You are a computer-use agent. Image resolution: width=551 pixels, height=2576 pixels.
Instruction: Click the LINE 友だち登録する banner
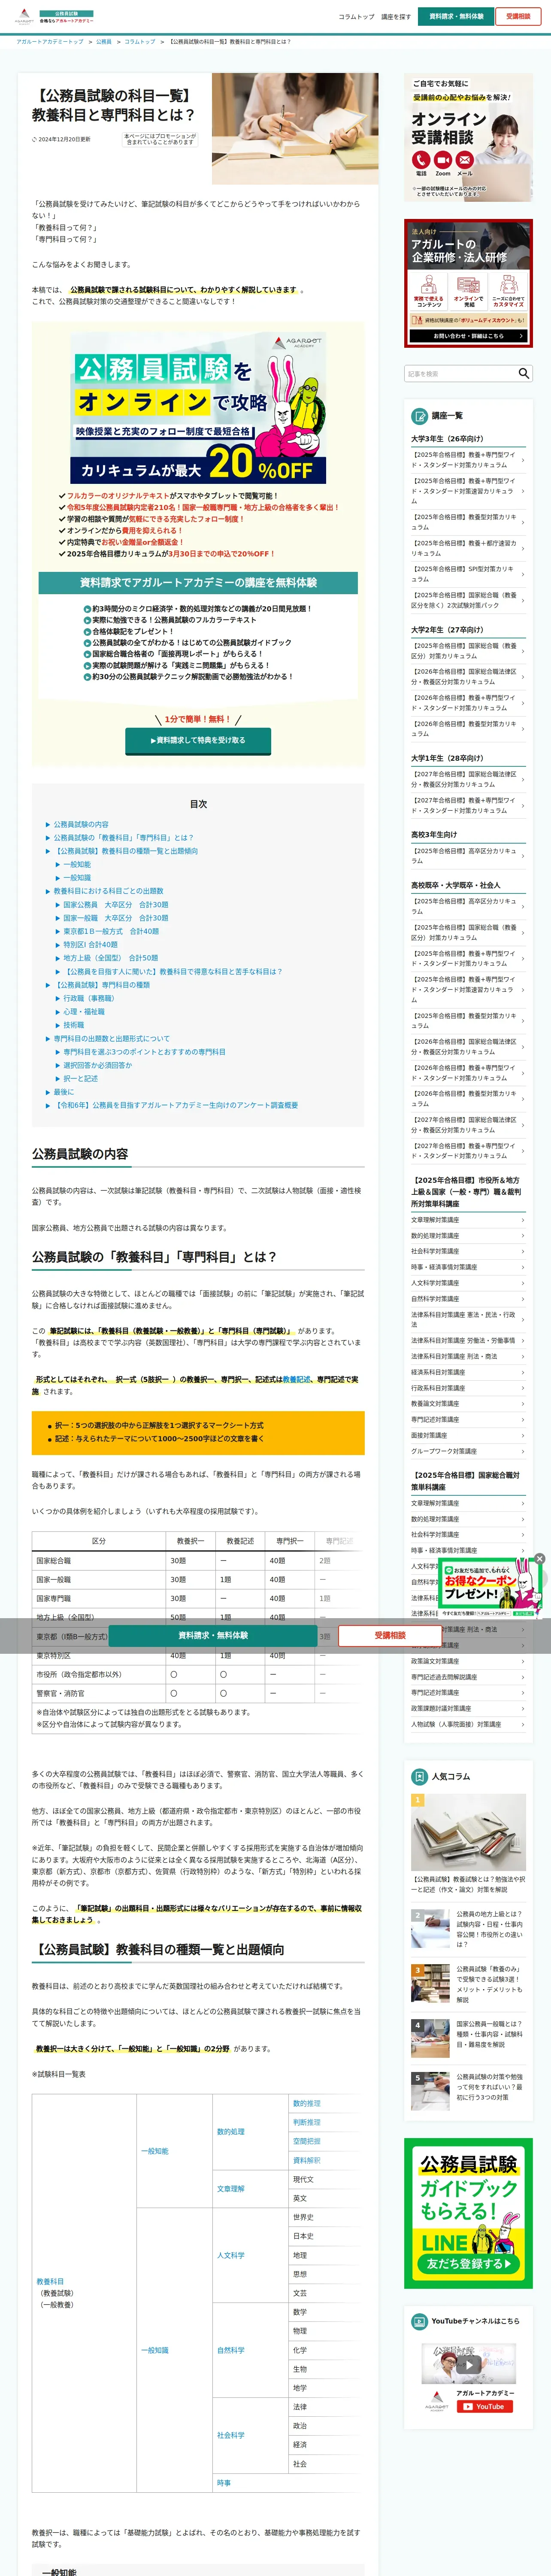coord(468,2214)
